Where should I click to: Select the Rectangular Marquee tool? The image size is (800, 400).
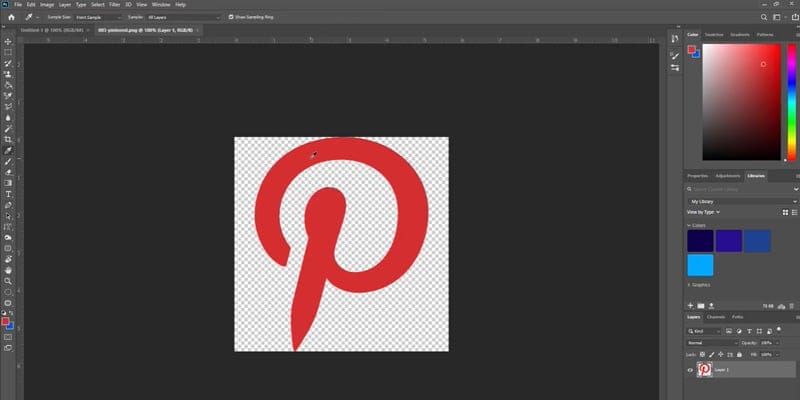coord(8,52)
